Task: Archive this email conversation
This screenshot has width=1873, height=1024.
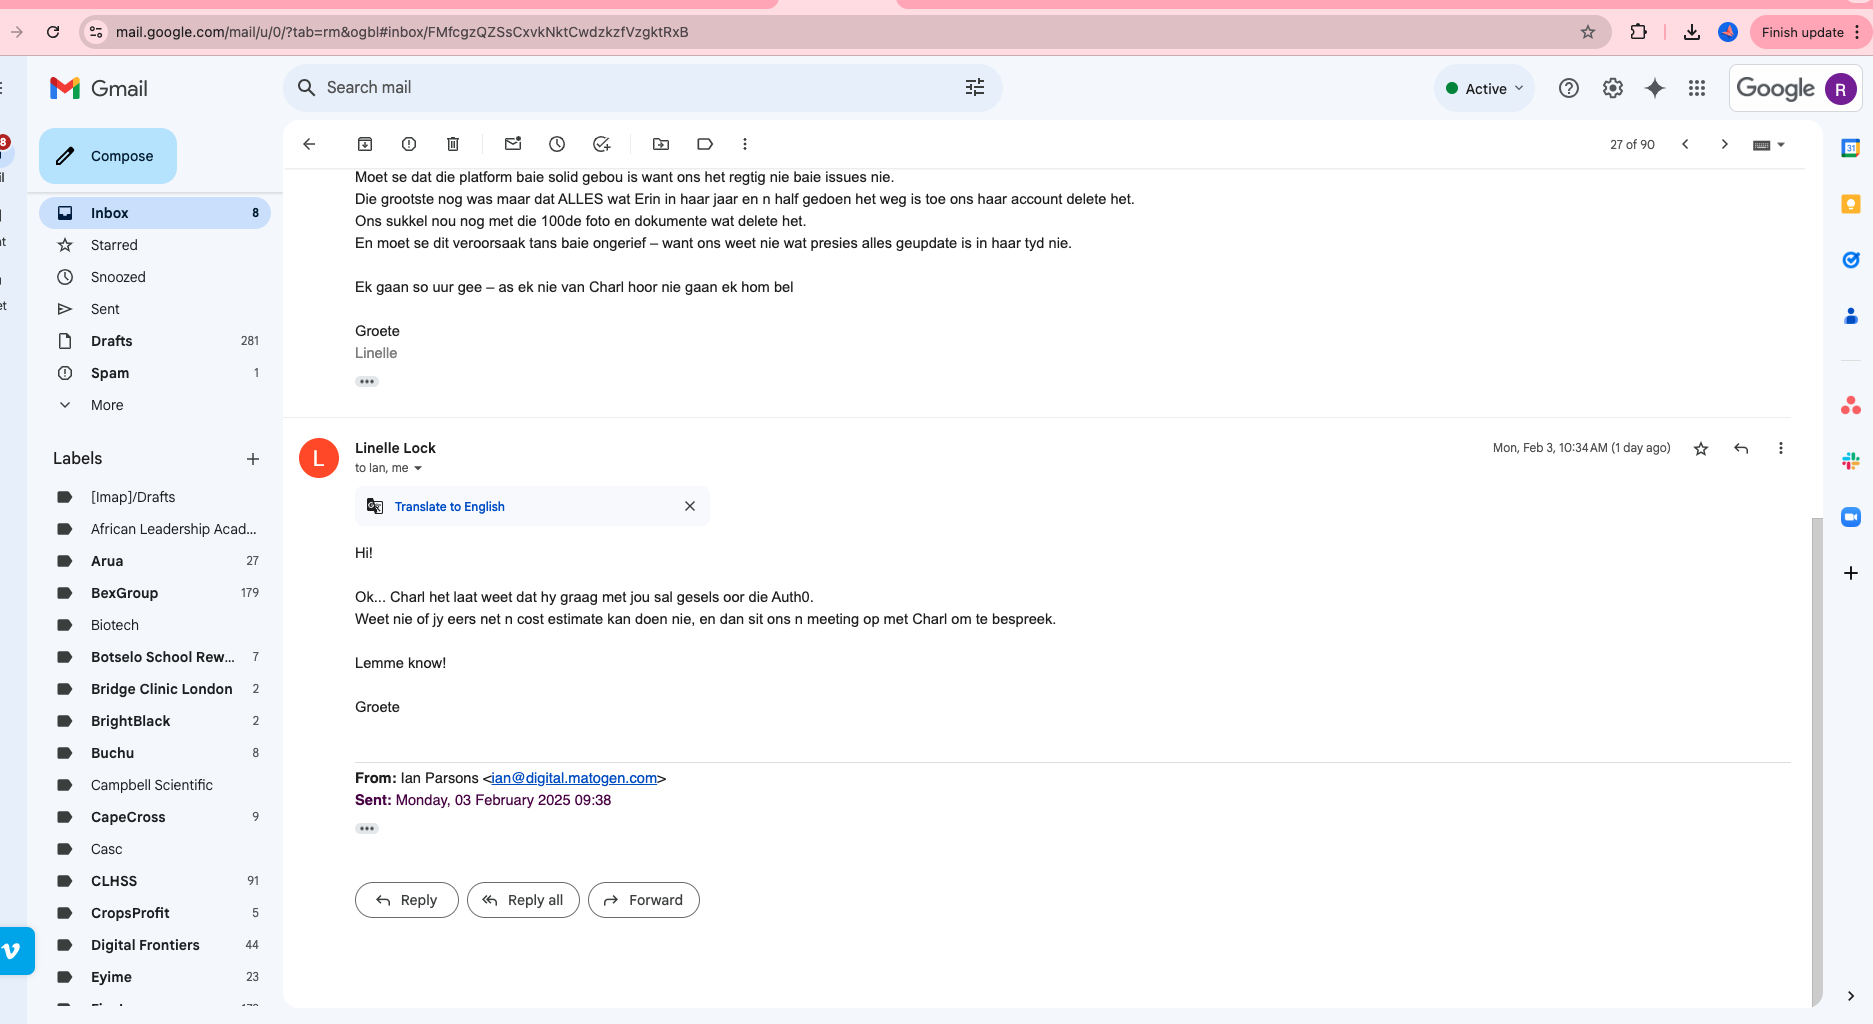Action: [365, 144]
